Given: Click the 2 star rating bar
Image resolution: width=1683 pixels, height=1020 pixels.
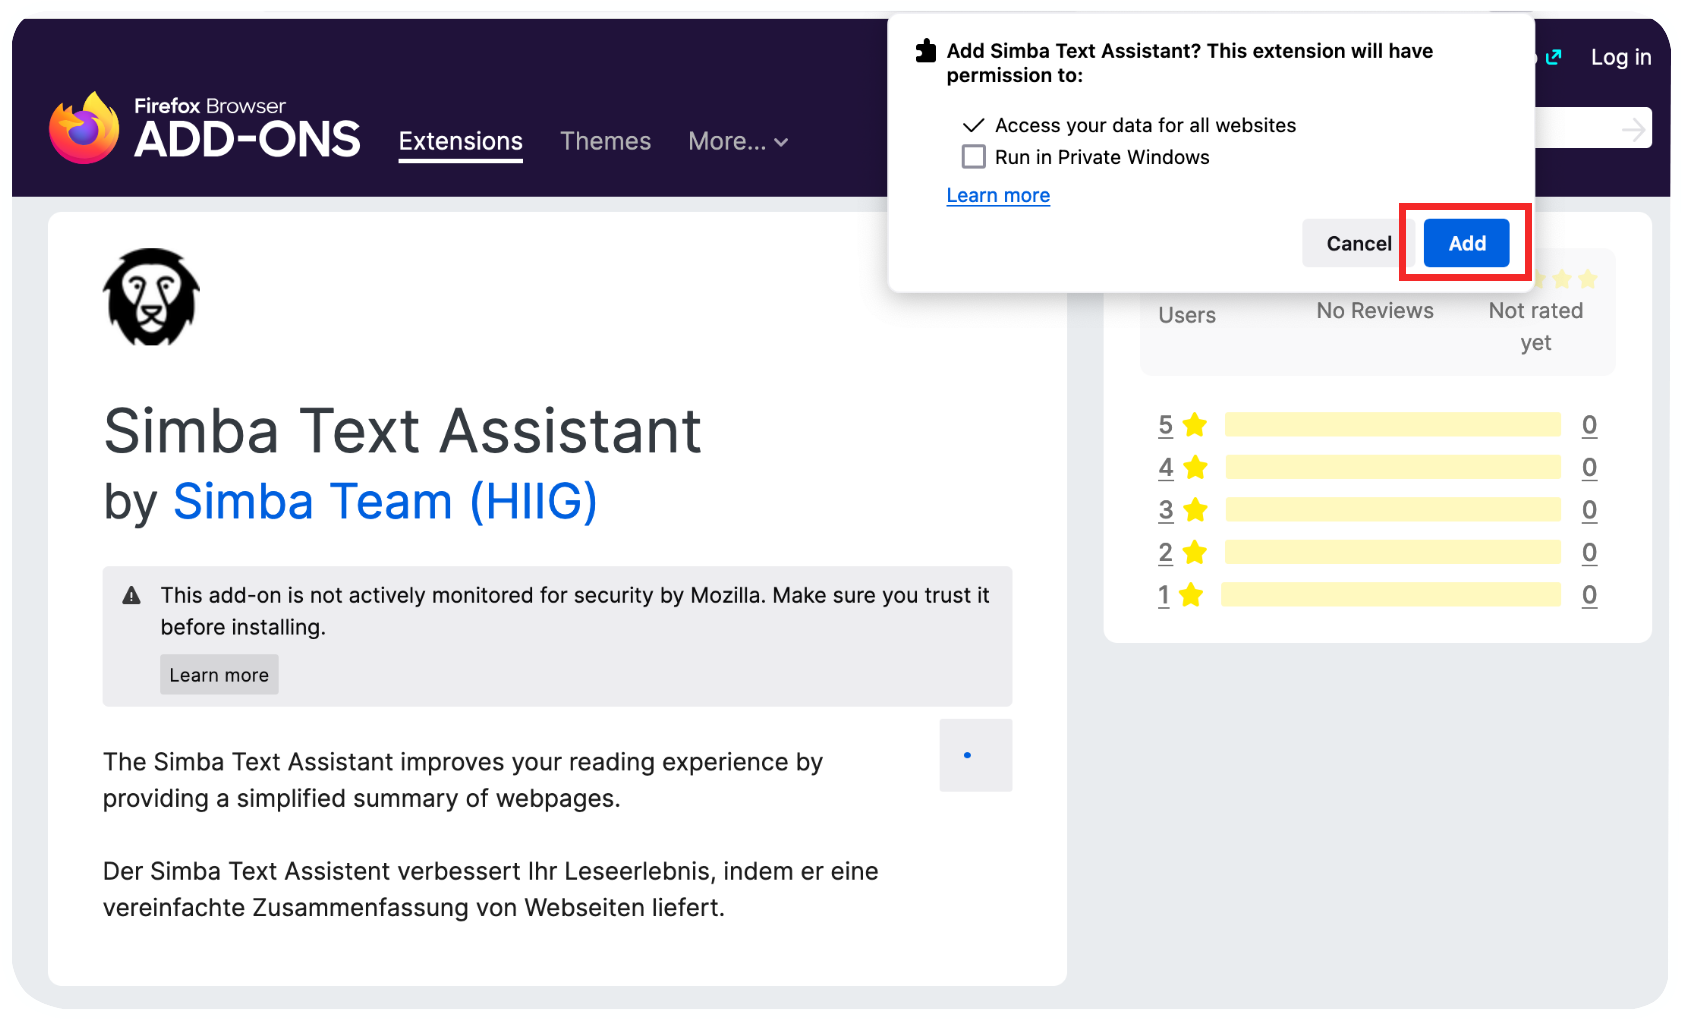Looking at the screenshot, I should click(x=1393, y=552).
